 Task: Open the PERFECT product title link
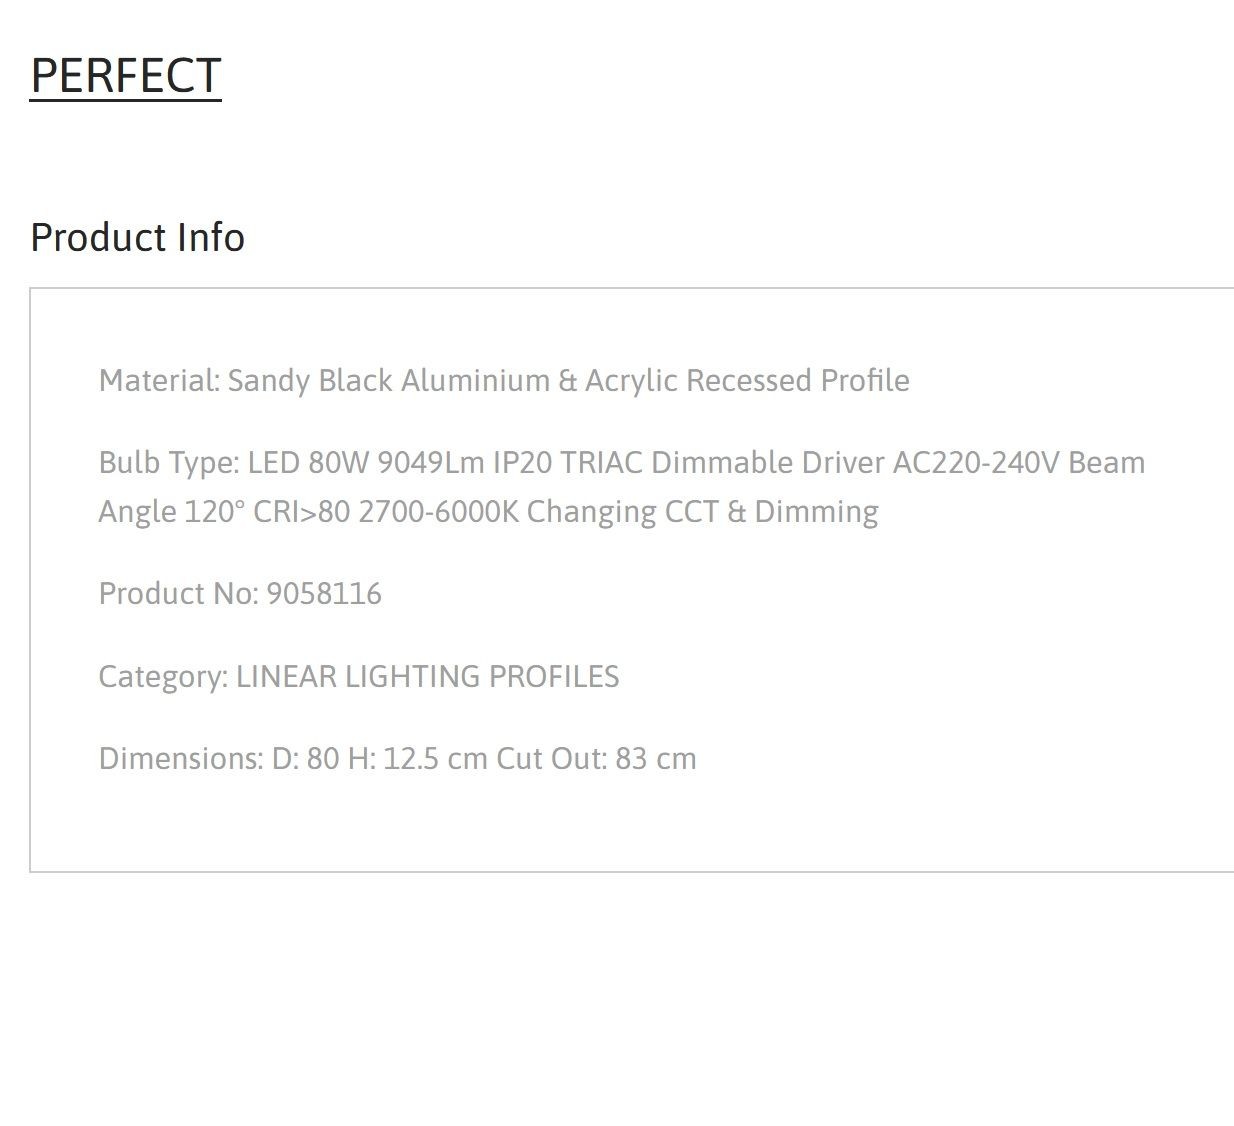[x=126, y=76]
